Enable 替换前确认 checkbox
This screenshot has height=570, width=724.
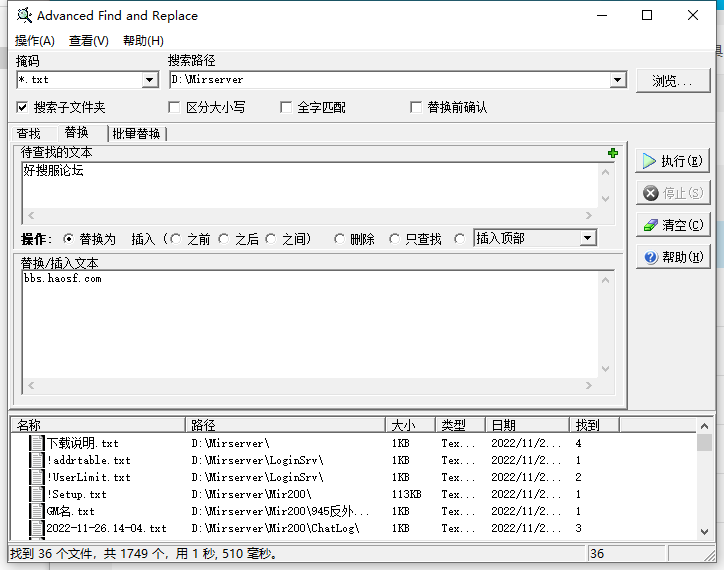coord(416,108)
